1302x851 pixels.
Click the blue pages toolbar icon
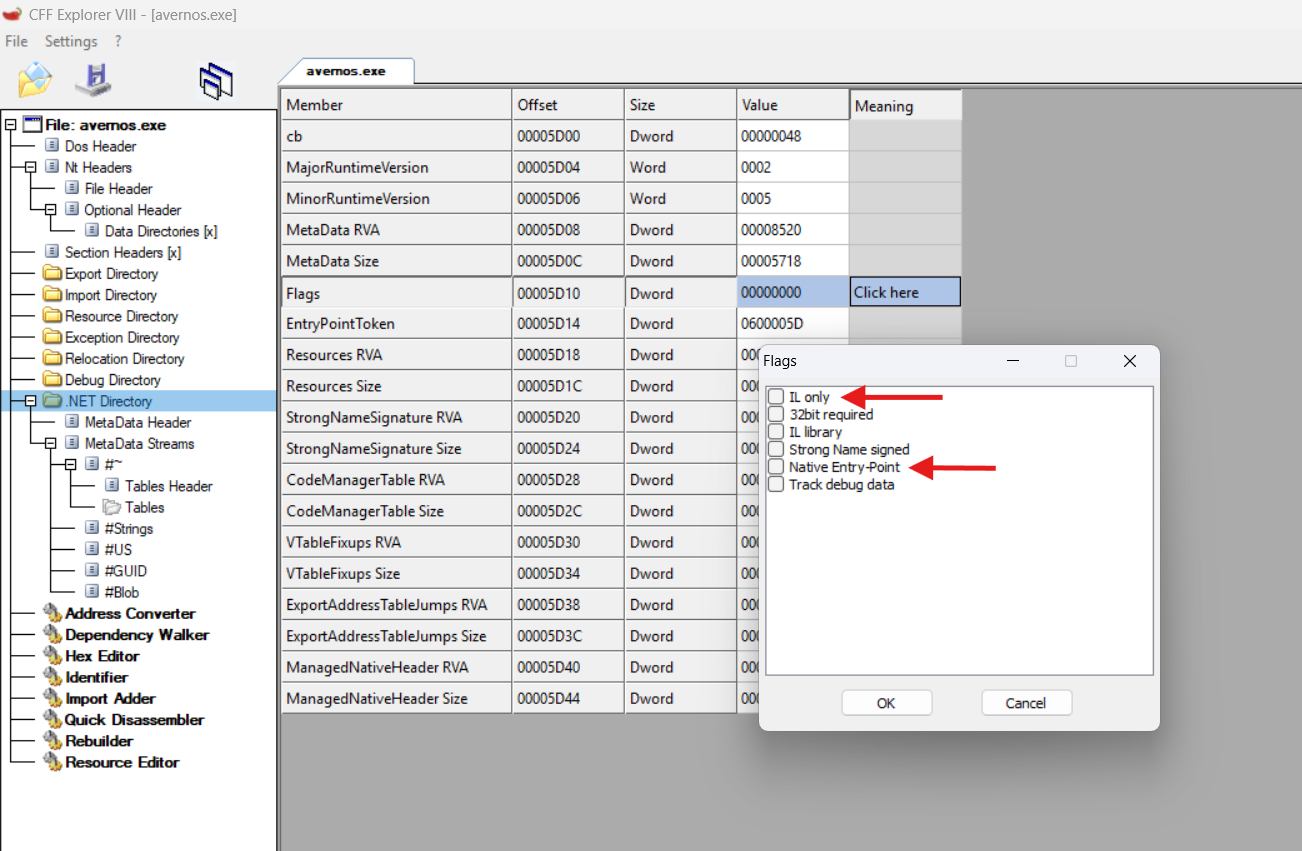(x=216, y=79)
